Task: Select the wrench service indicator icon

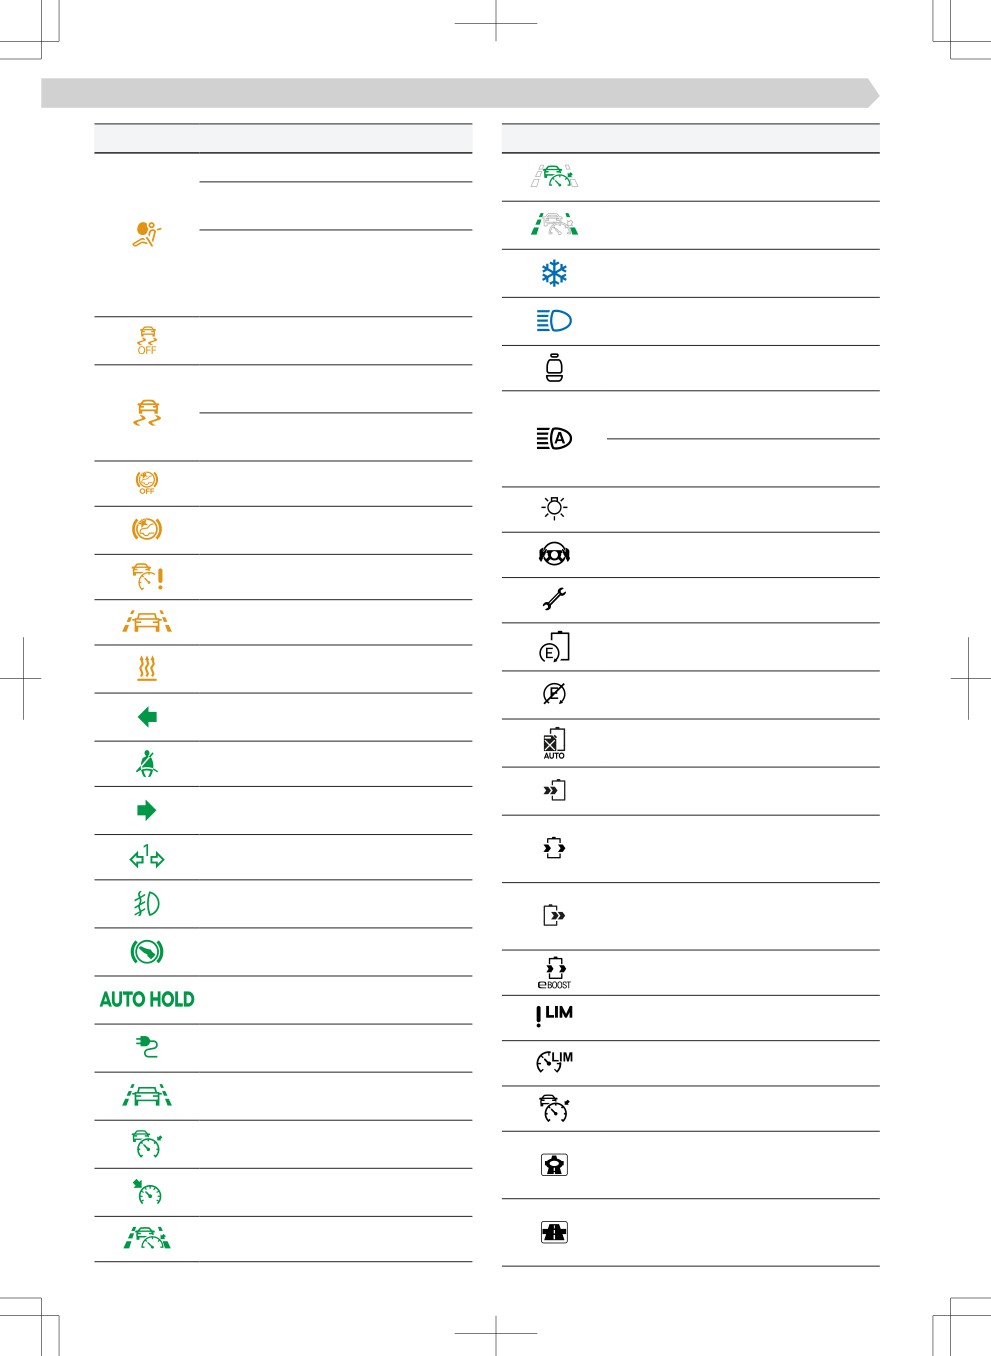Action: click(554, 599)
